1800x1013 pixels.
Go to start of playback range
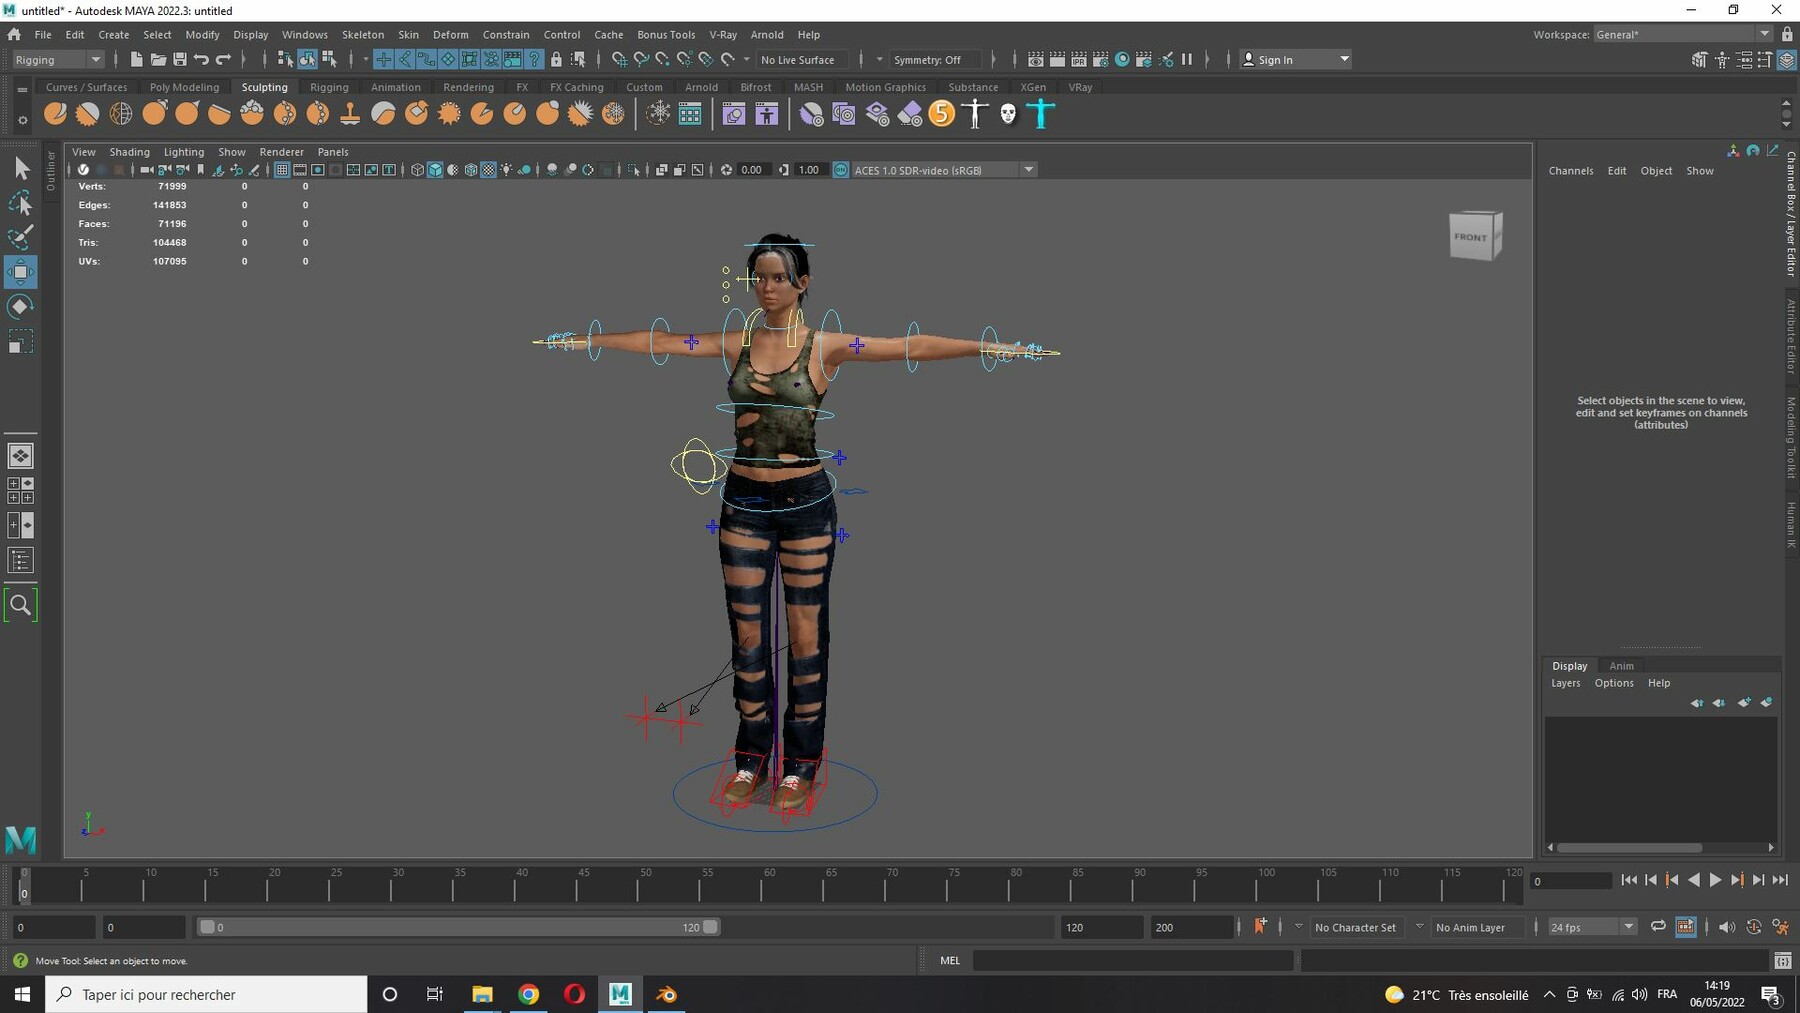[1628, 880]
